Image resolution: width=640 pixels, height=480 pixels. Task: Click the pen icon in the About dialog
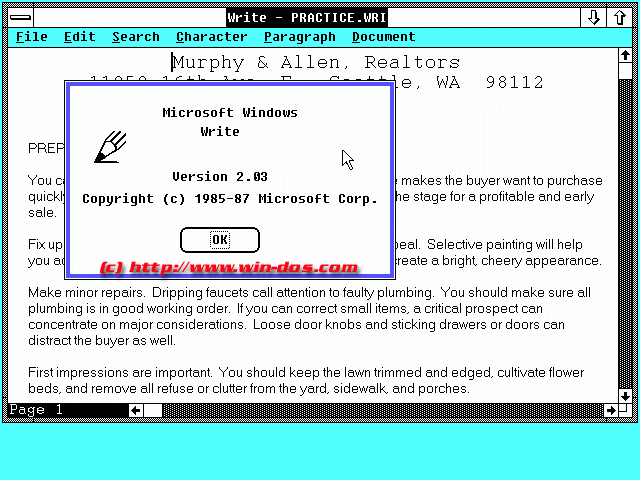coord(110,146)
